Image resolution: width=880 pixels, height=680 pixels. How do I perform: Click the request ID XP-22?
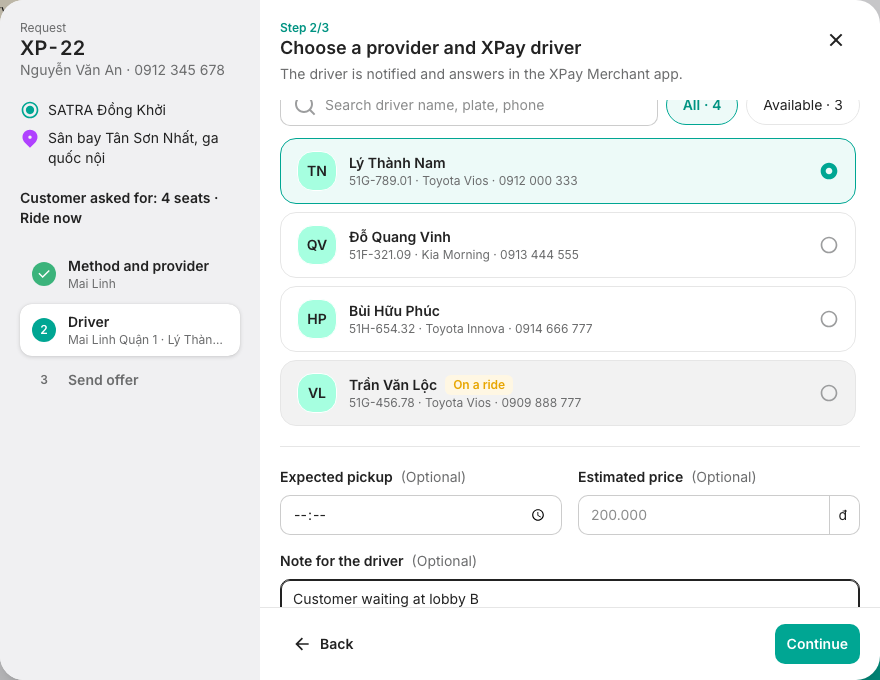[x=52, y=48]
